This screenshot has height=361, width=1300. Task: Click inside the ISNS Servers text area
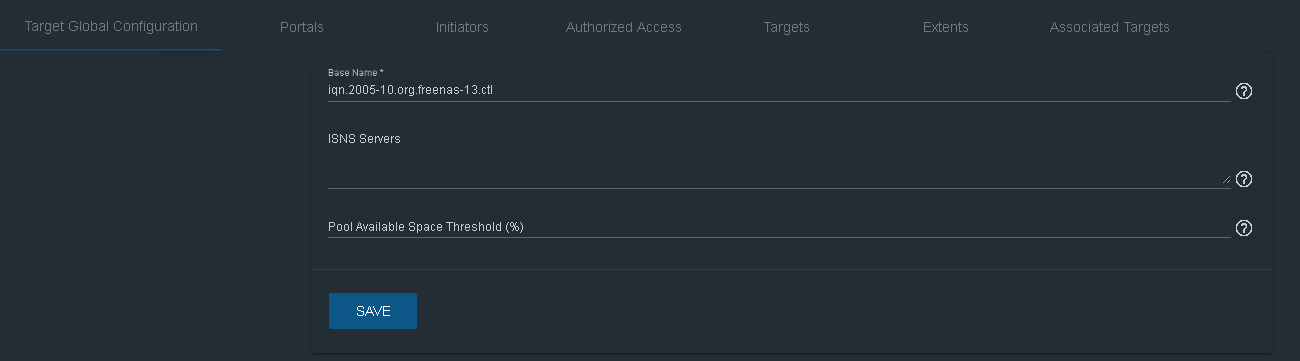point(779,170)
